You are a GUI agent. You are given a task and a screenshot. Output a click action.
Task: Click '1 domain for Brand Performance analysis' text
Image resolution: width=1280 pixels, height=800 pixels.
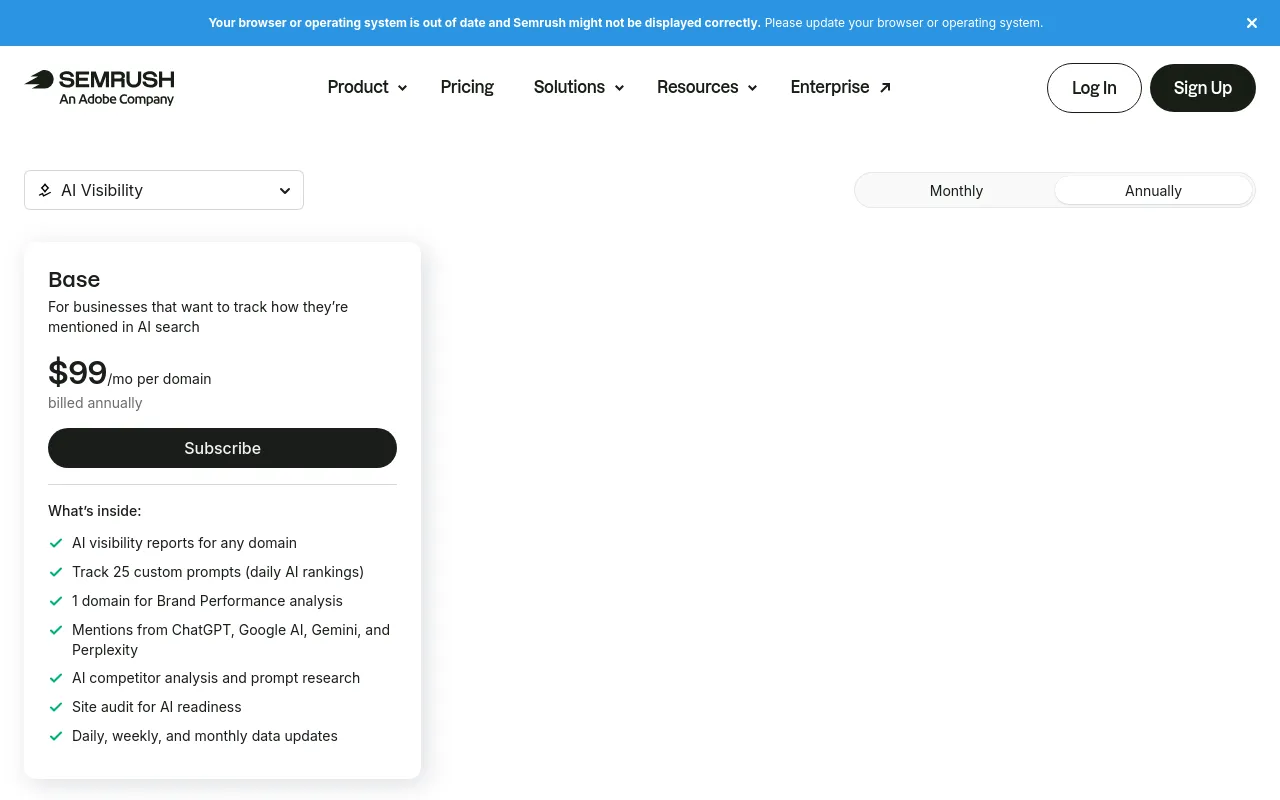(x=207, y=601)
